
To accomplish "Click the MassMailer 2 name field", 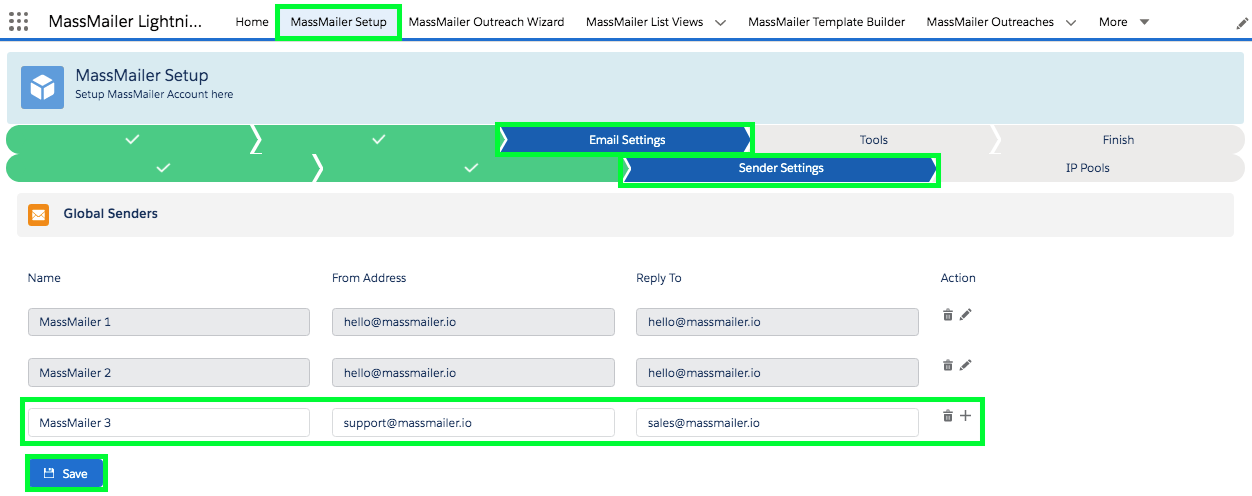I will [169, 373].
